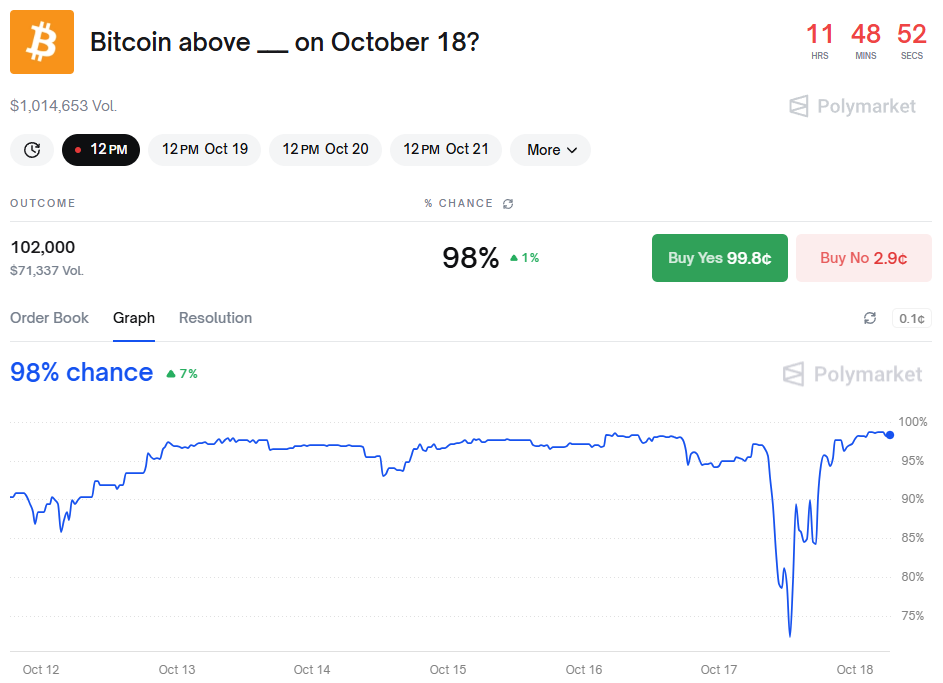The width and height of the screenshot is (943, 683).
Task: Open the past markets clock icon
Action: click(32, 150)
